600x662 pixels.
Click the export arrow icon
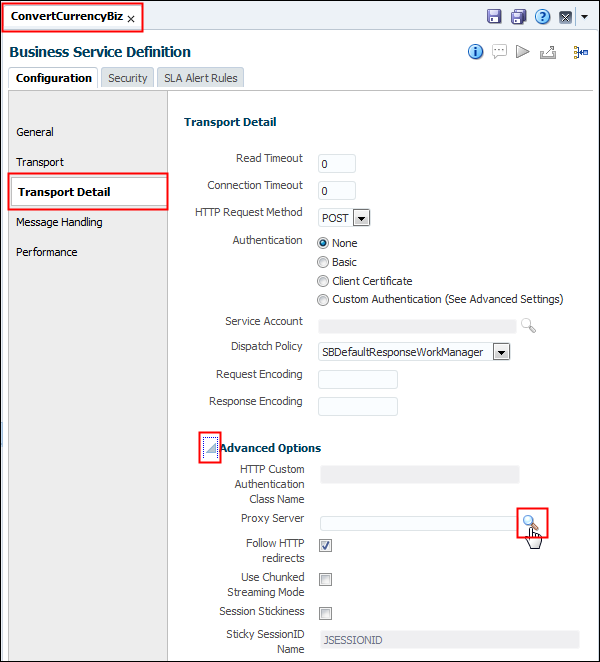547,52
